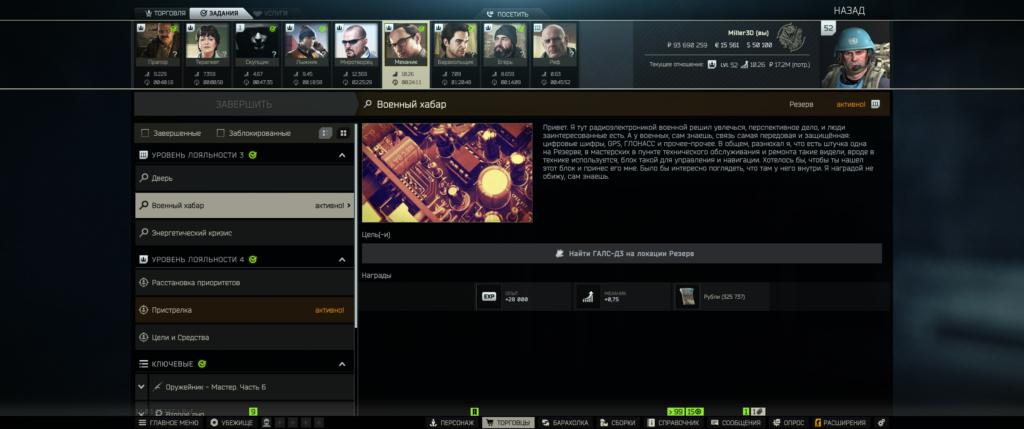The width and height of the screenshot is (1024, 429).
Task: Click the bottom bar character silhouette icon
Action: 266,423
